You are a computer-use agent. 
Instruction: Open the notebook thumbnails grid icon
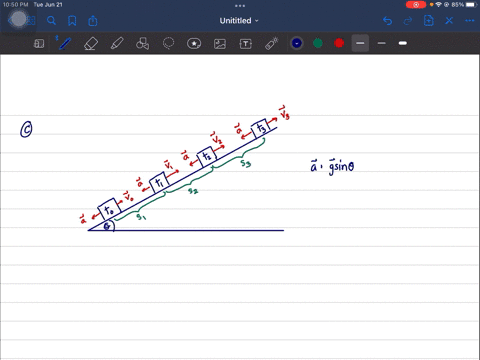click(x=31, y=21)
